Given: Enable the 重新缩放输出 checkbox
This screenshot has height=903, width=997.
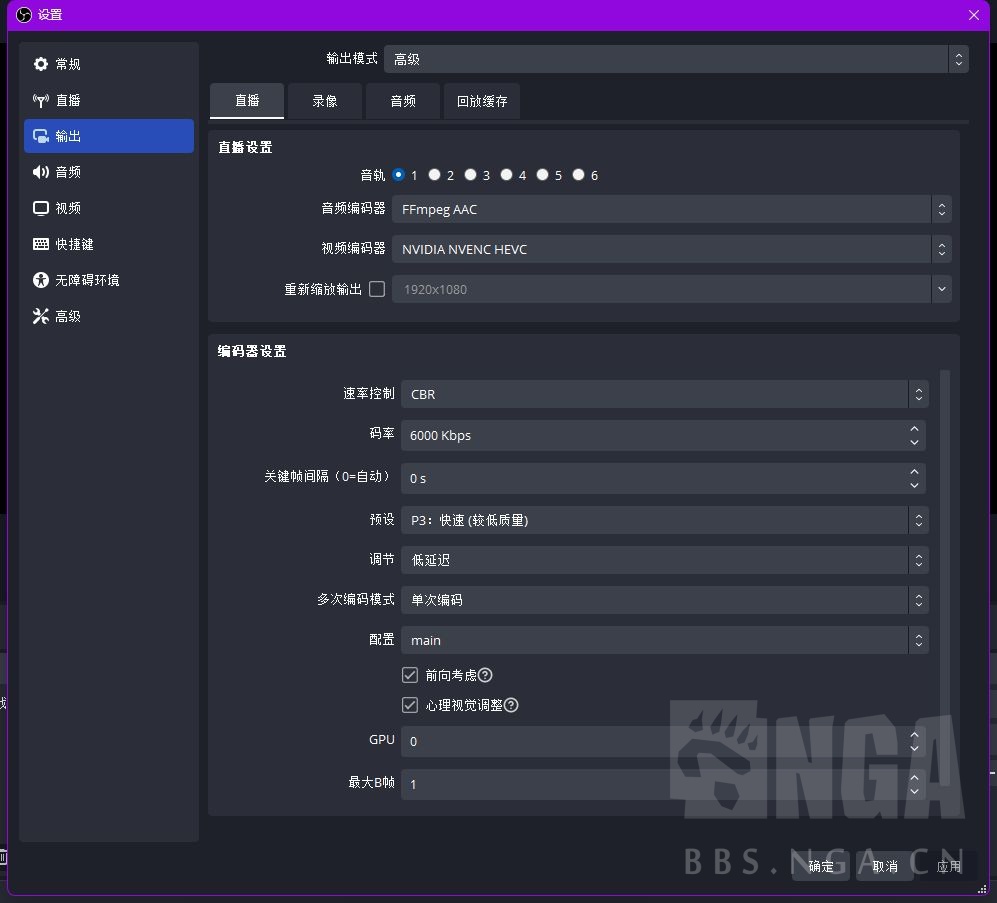Looking at the screenshot, I should tap(376, 289).
